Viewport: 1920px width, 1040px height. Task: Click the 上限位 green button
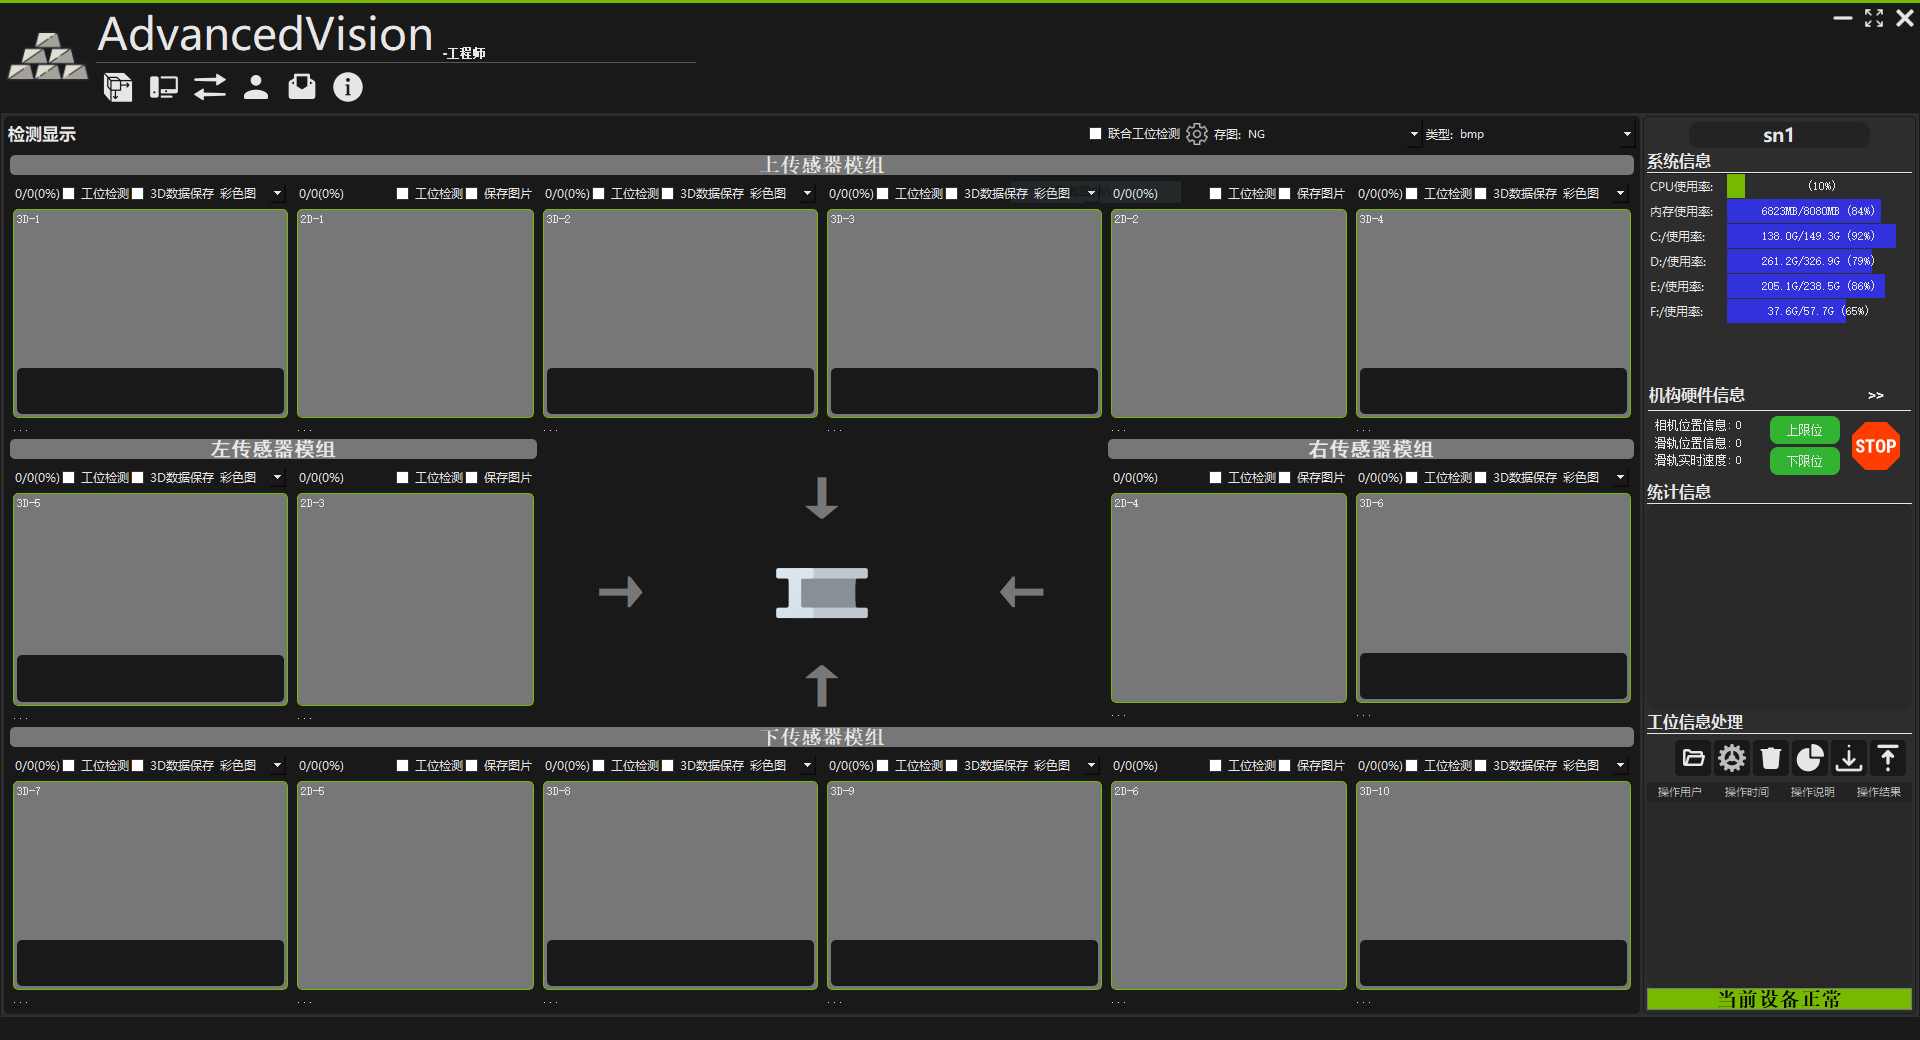pos(1804,430)
